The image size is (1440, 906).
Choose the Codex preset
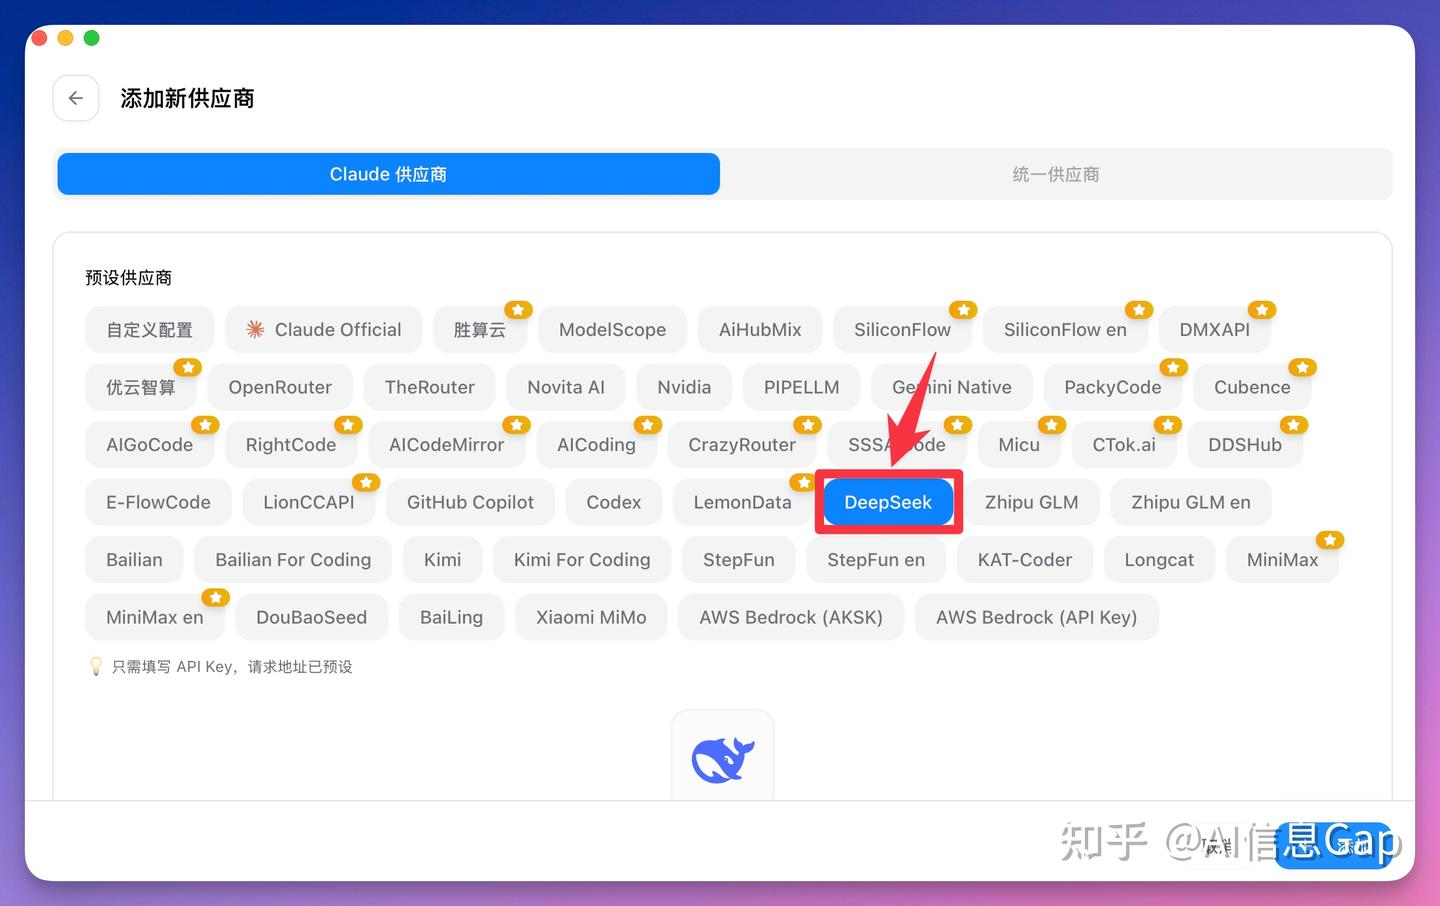coord(614,502)
